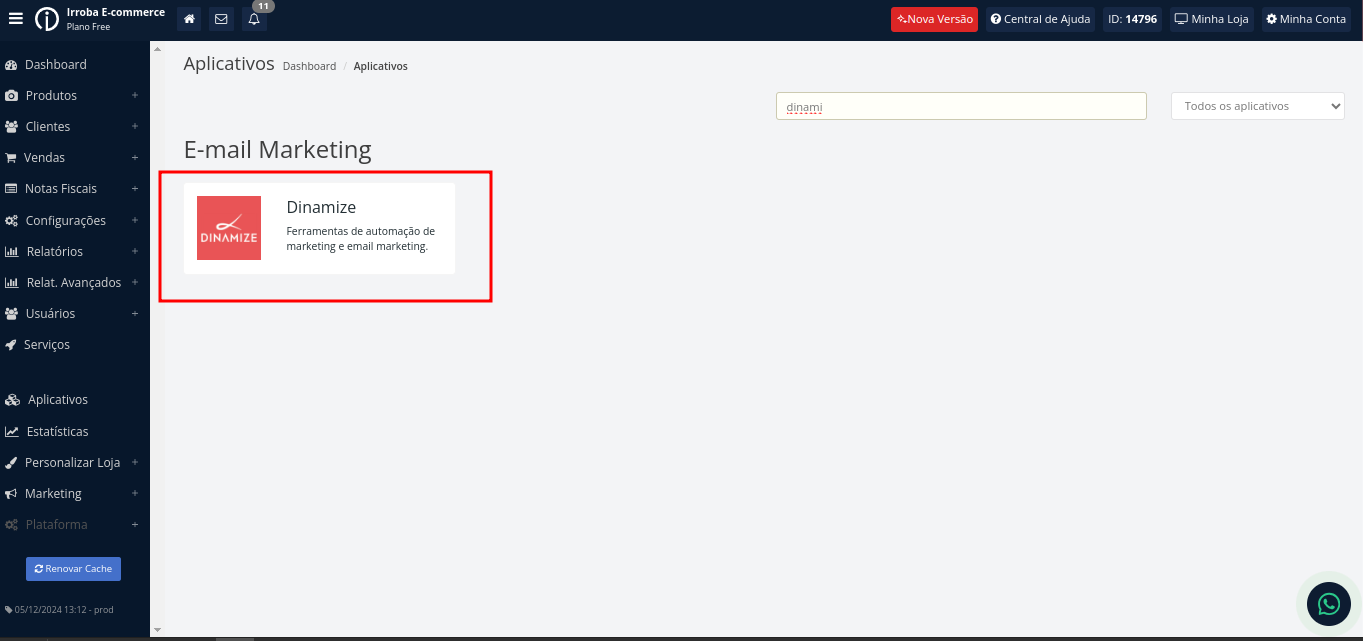The width and height of the screenshot is (1363, 641).
Task: Expand the Notas Fiscais submenu plus
Action: (x=135, y=189)
